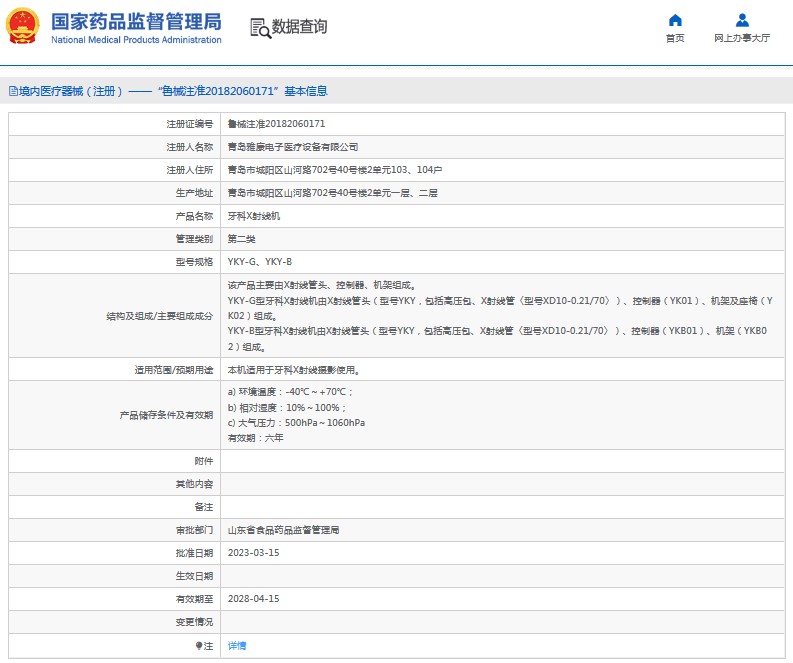Click the 国家药品监督管理局 title
793x663 pixels.
[136, 22]
